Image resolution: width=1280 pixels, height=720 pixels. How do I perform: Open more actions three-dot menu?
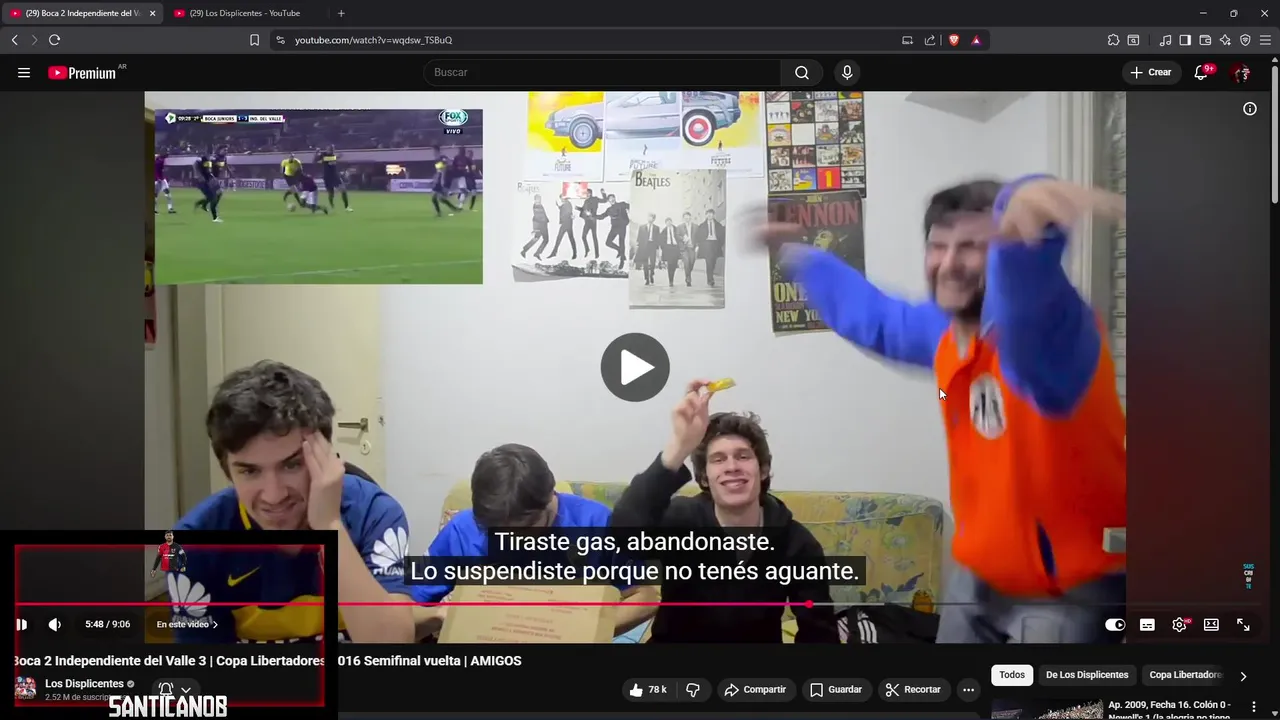[968, 690]
